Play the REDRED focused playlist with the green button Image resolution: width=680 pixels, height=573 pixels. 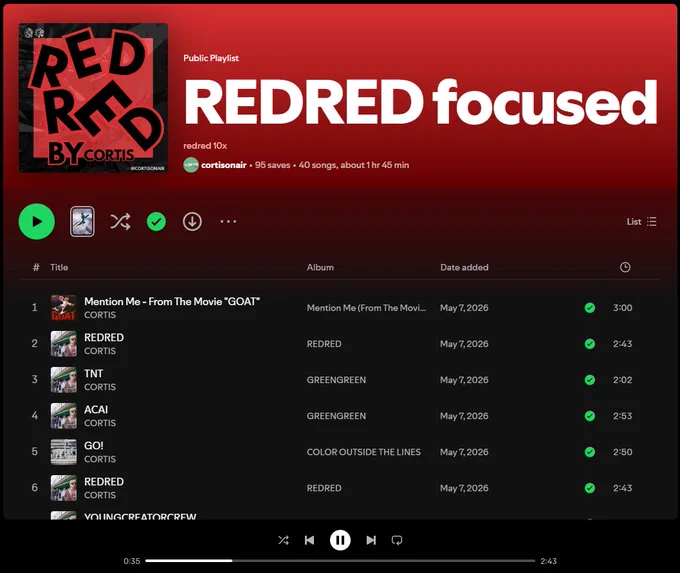(37, 222)
